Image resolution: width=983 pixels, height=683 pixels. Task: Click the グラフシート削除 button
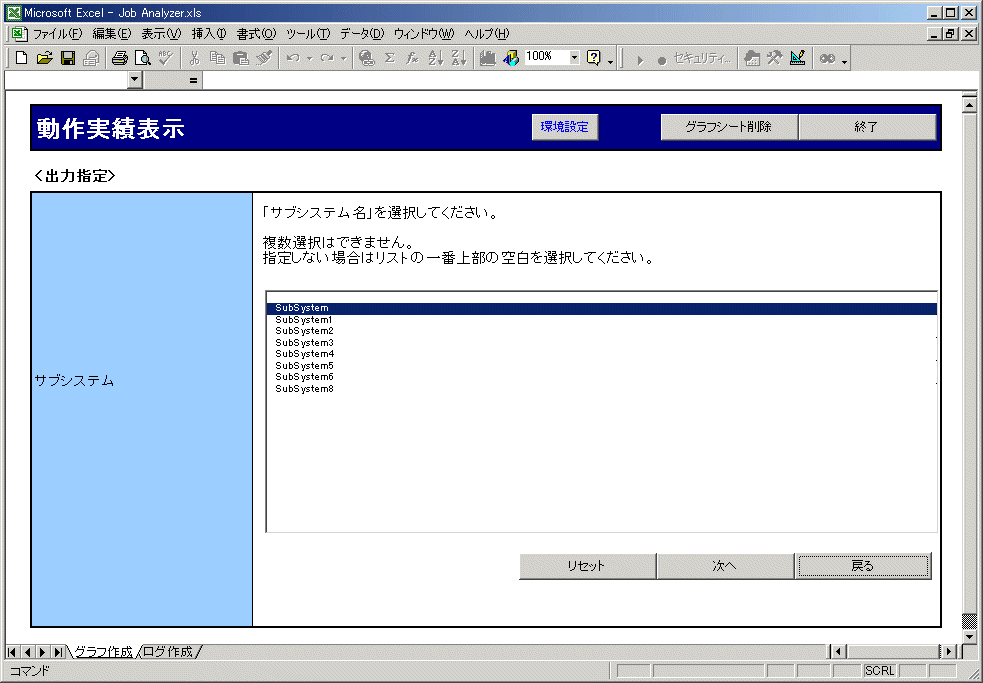(728, 127)
